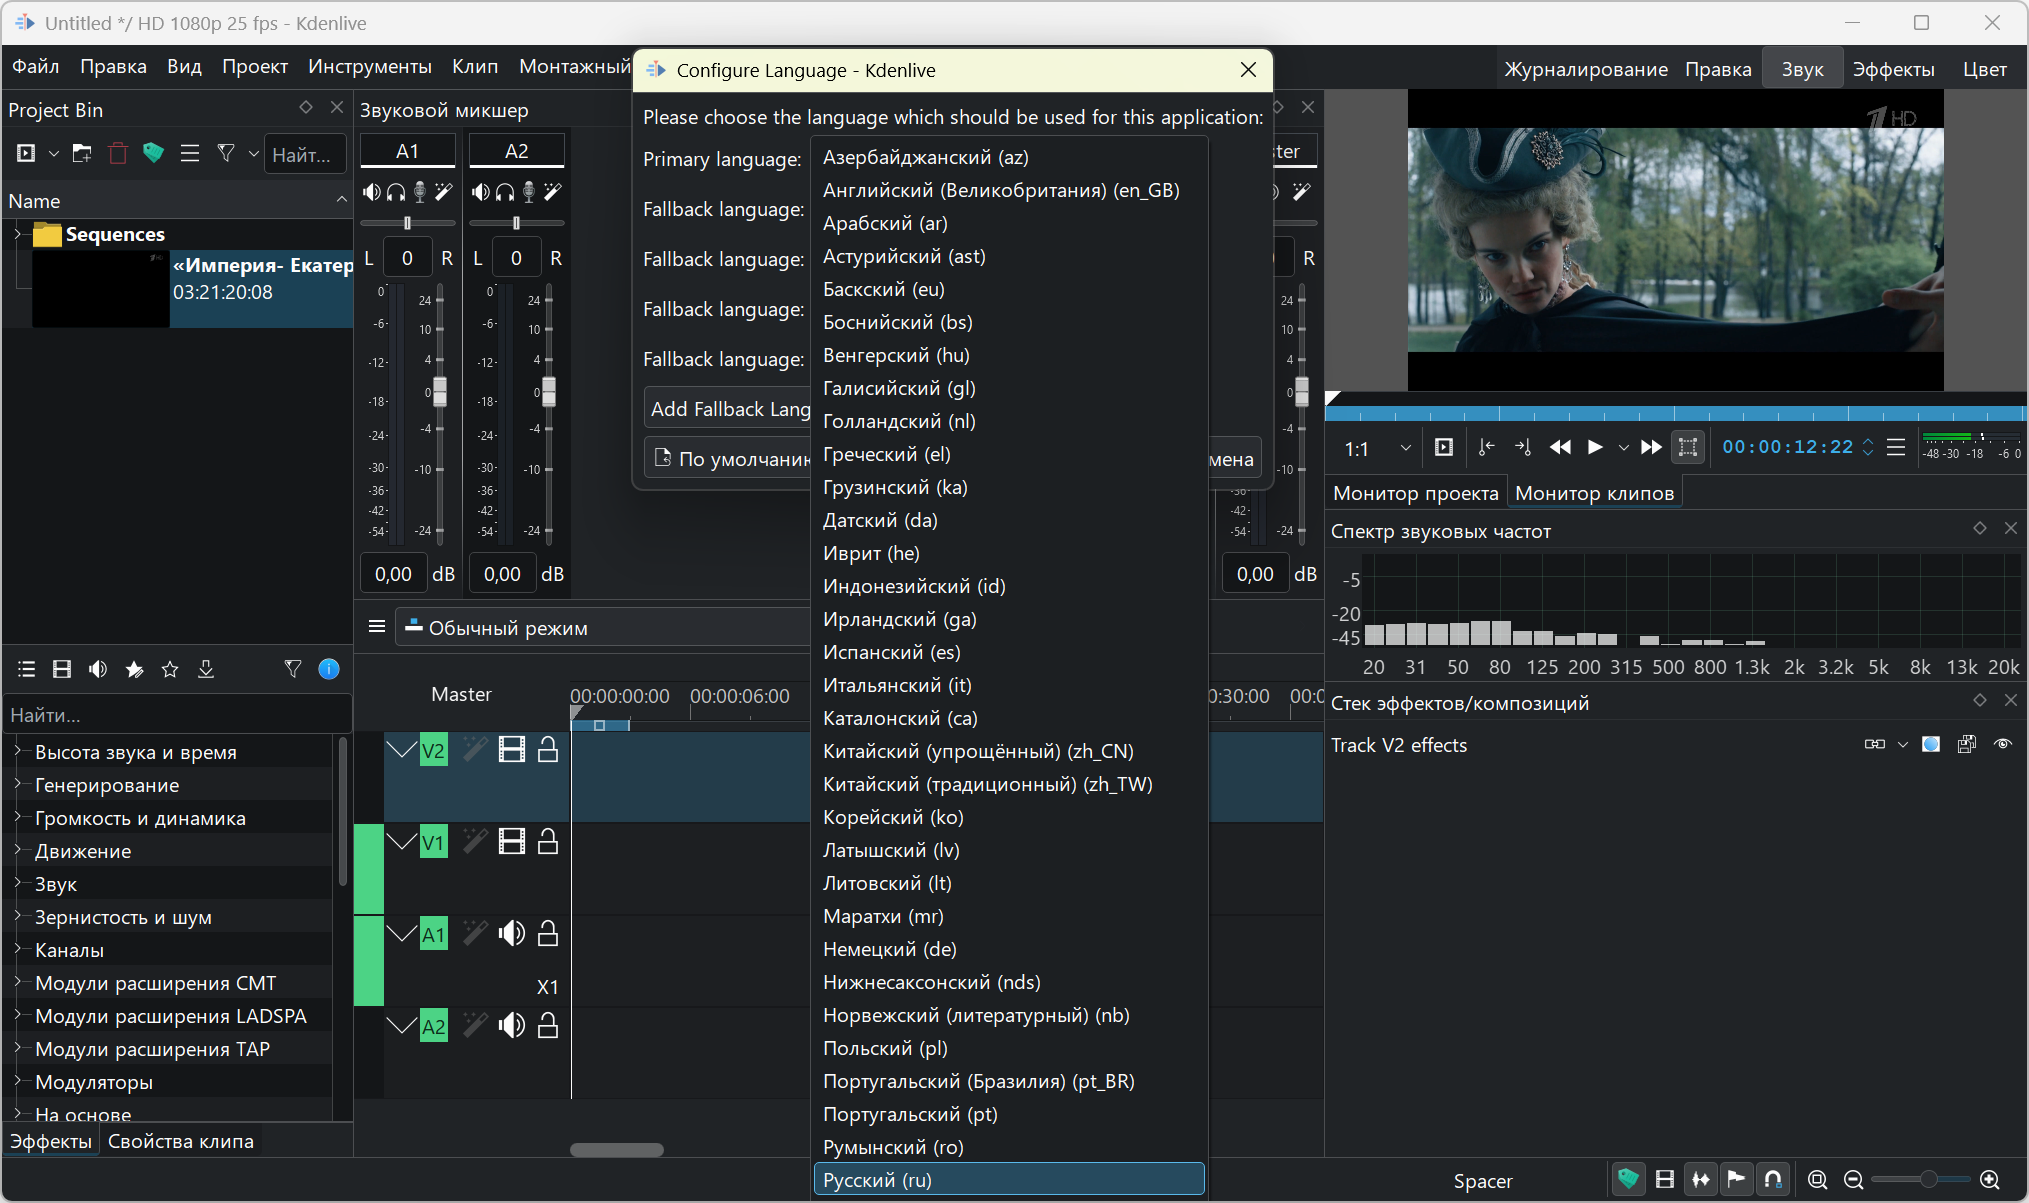
Task: Open the Инструменты menu
Action: tap(369, 67)
